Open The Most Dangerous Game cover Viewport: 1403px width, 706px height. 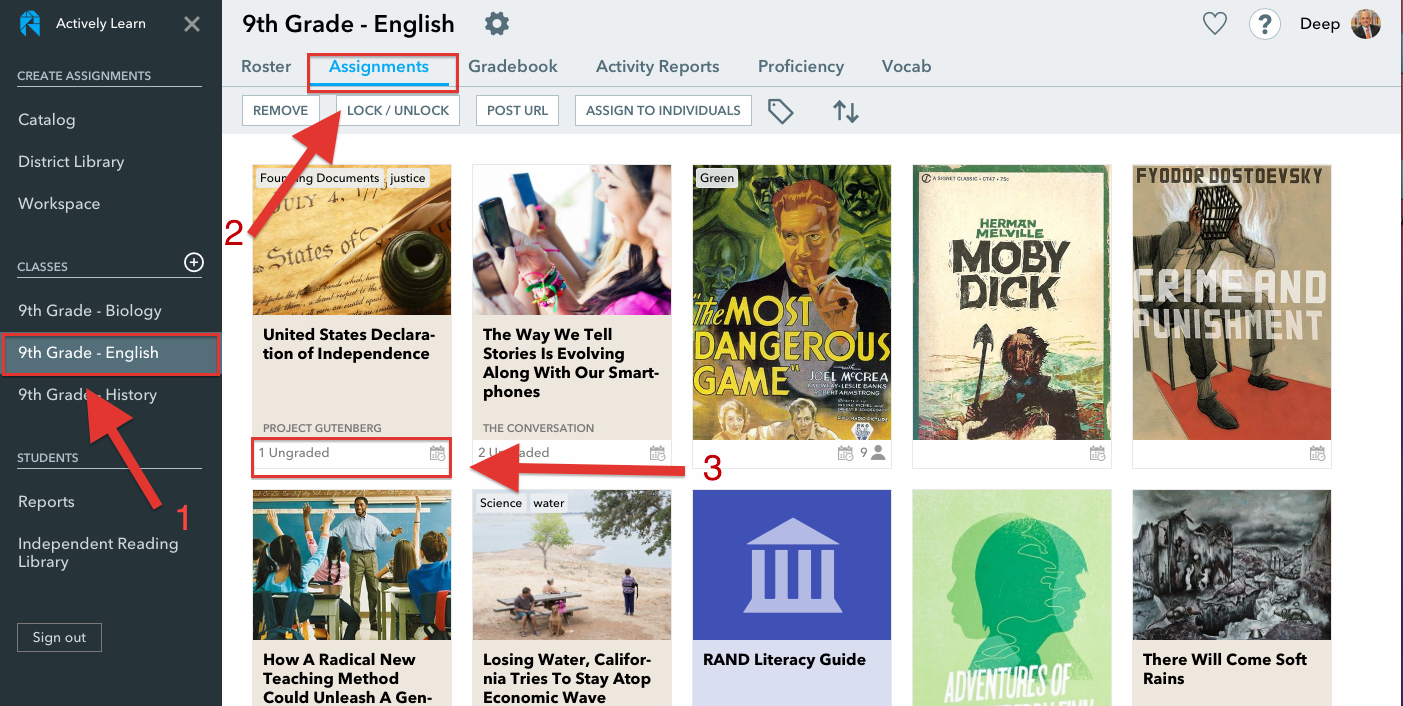click(792, 303)
